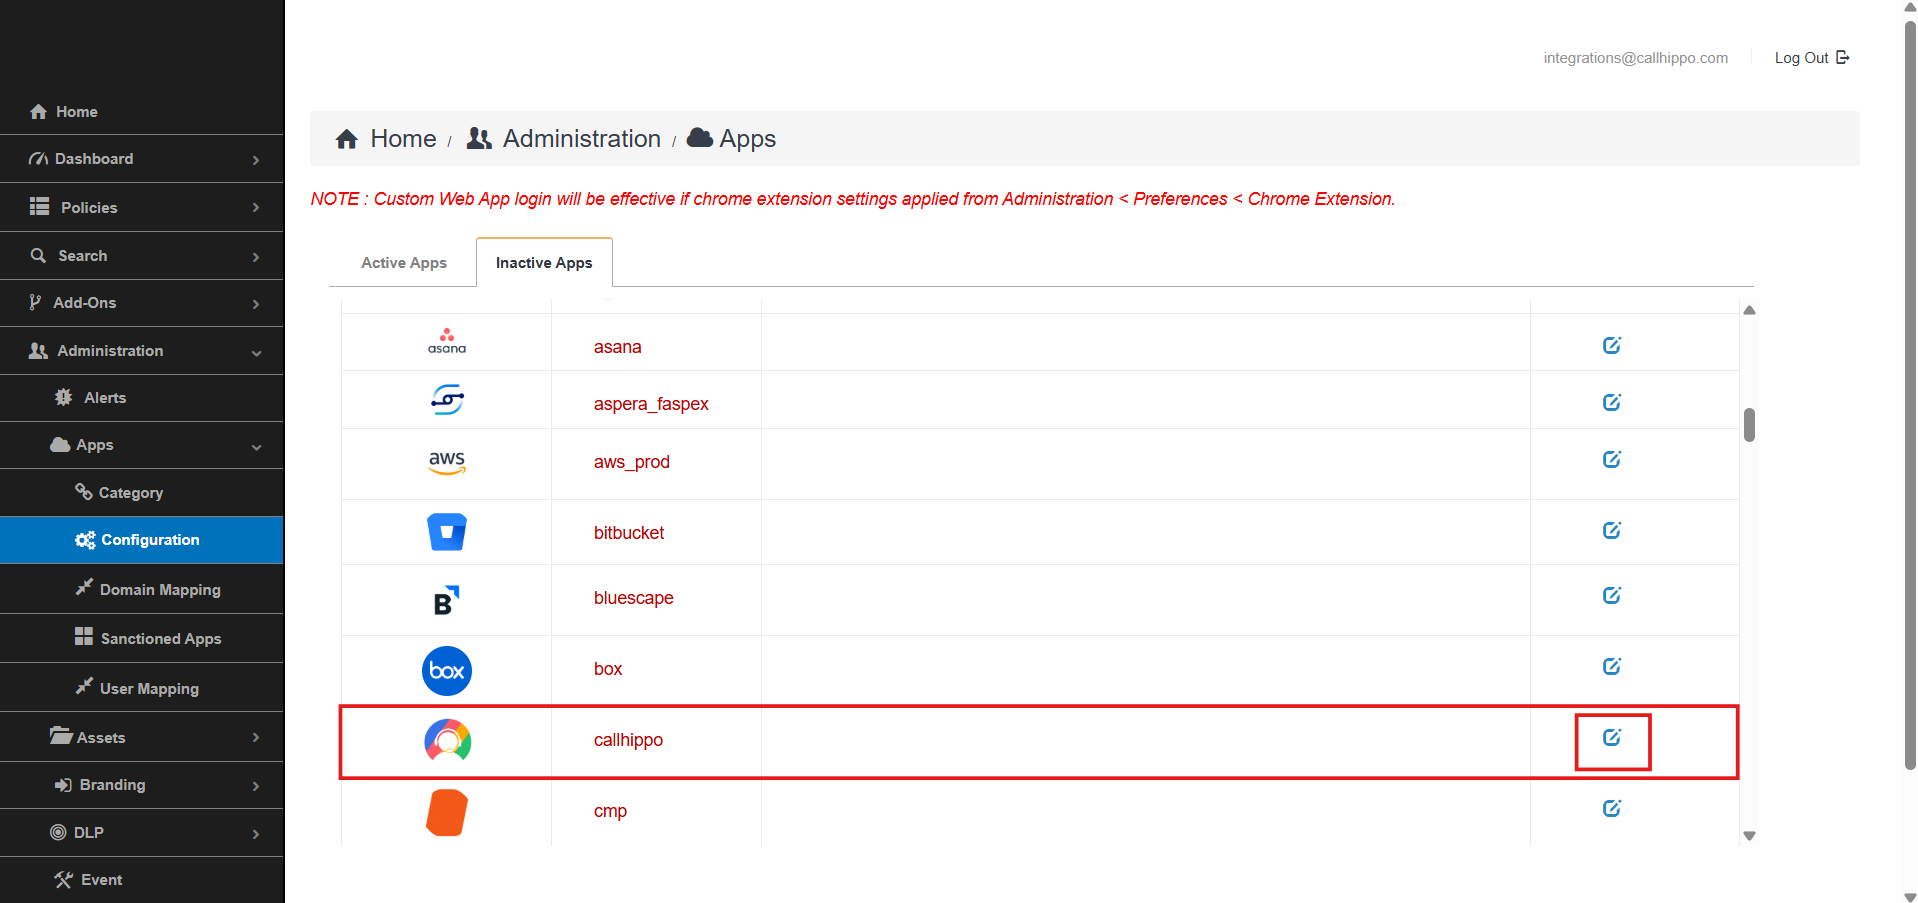
Task: Click the edit icon for callhippo
Action: 1611,737
